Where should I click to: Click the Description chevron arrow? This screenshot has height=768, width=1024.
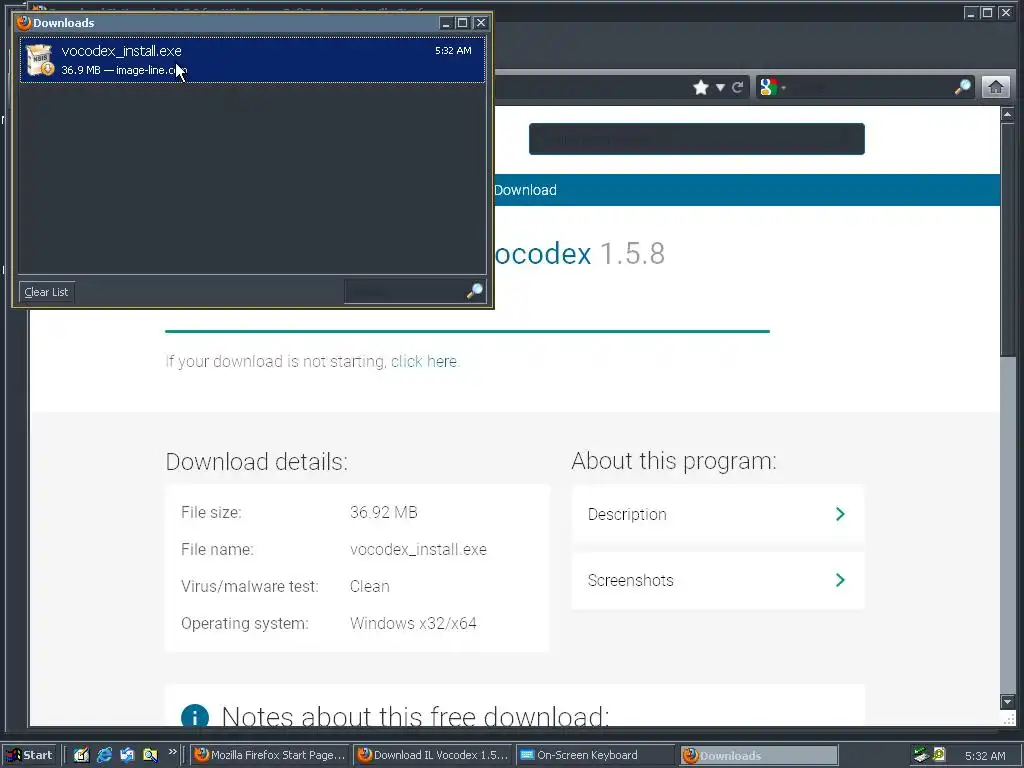(x=840, y=514)
